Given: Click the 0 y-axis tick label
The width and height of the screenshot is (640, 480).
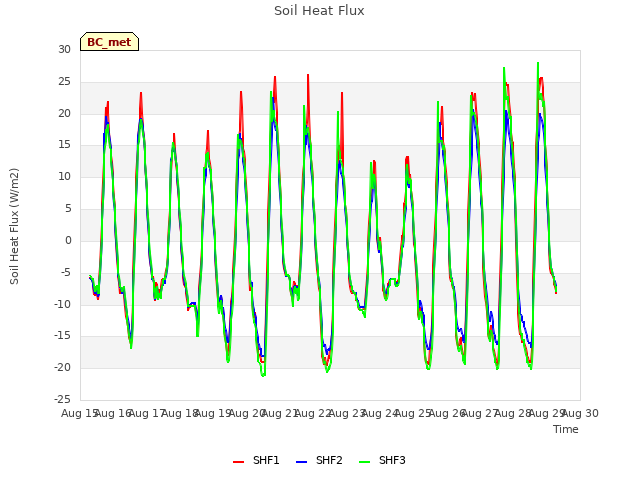Looking at the screenshot, I should [68, 240].
